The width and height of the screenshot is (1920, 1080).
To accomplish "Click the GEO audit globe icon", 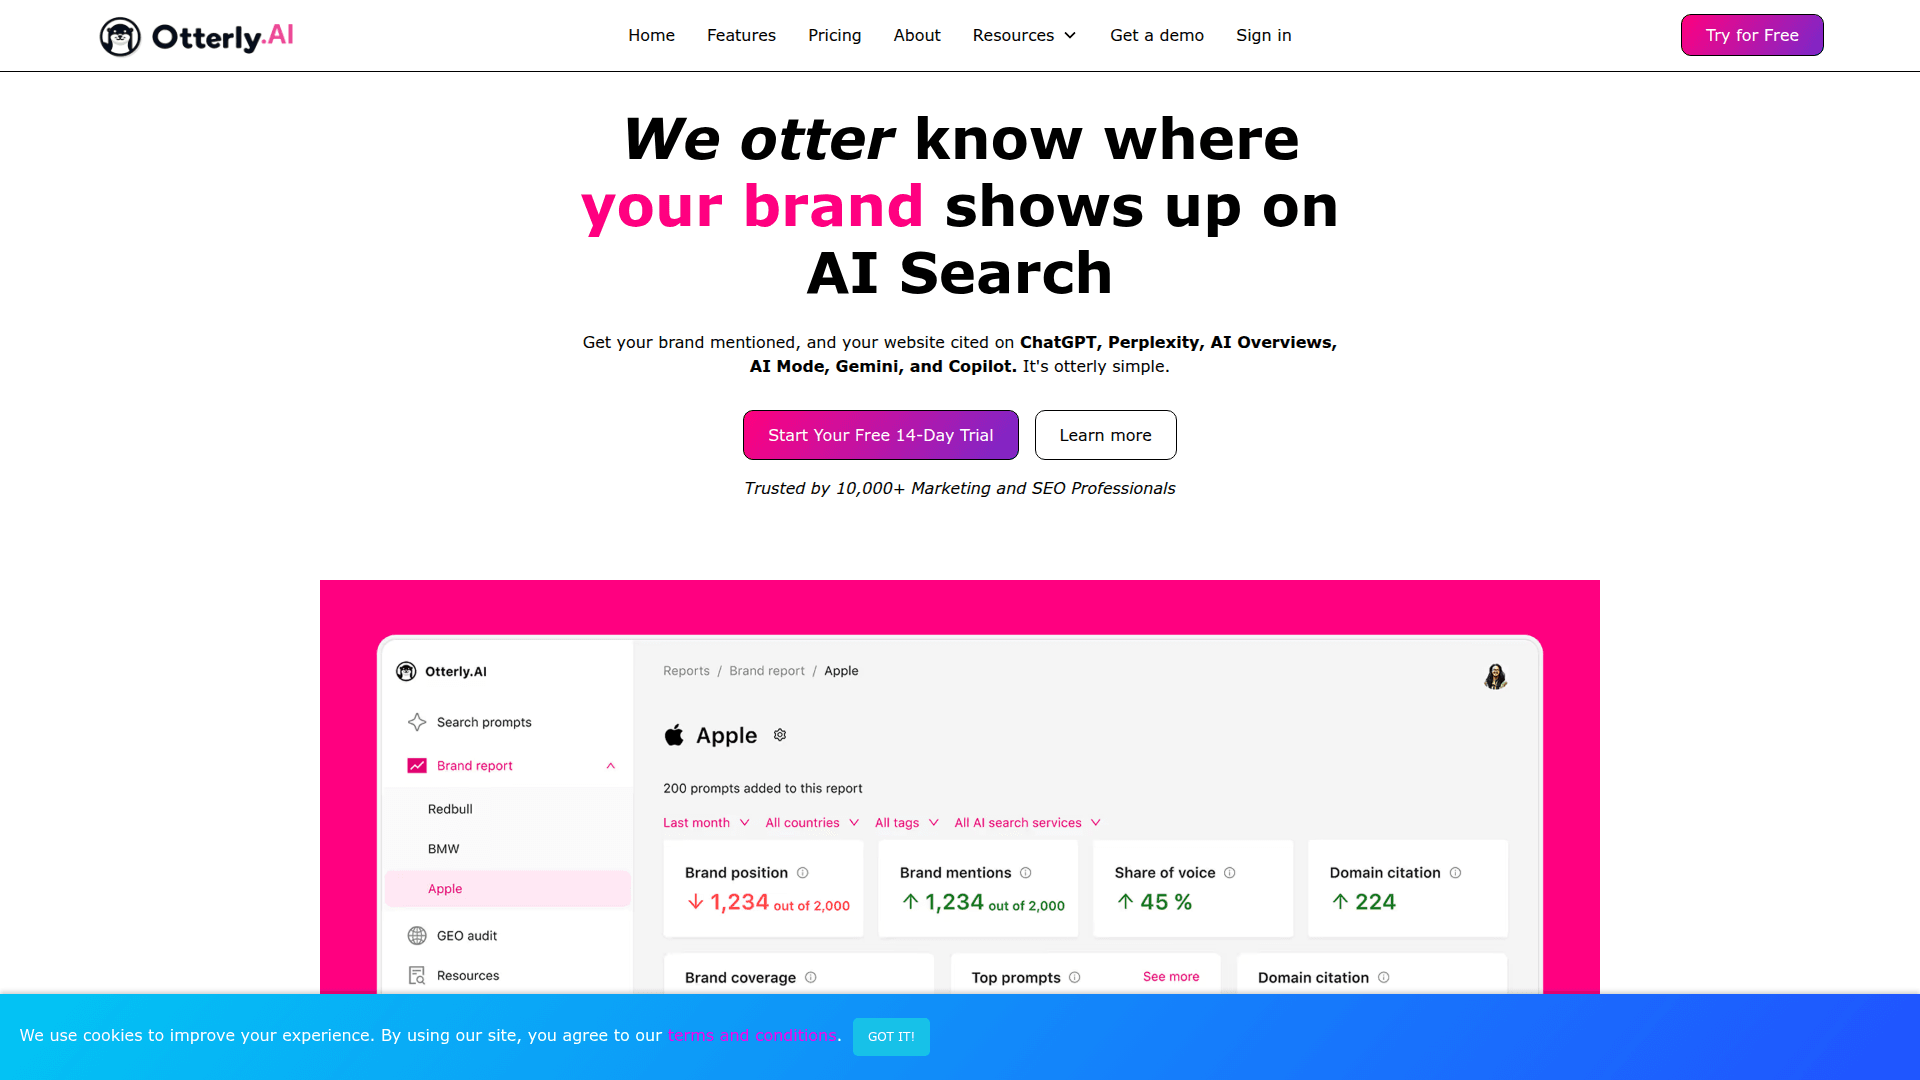I will coord(417,936).
